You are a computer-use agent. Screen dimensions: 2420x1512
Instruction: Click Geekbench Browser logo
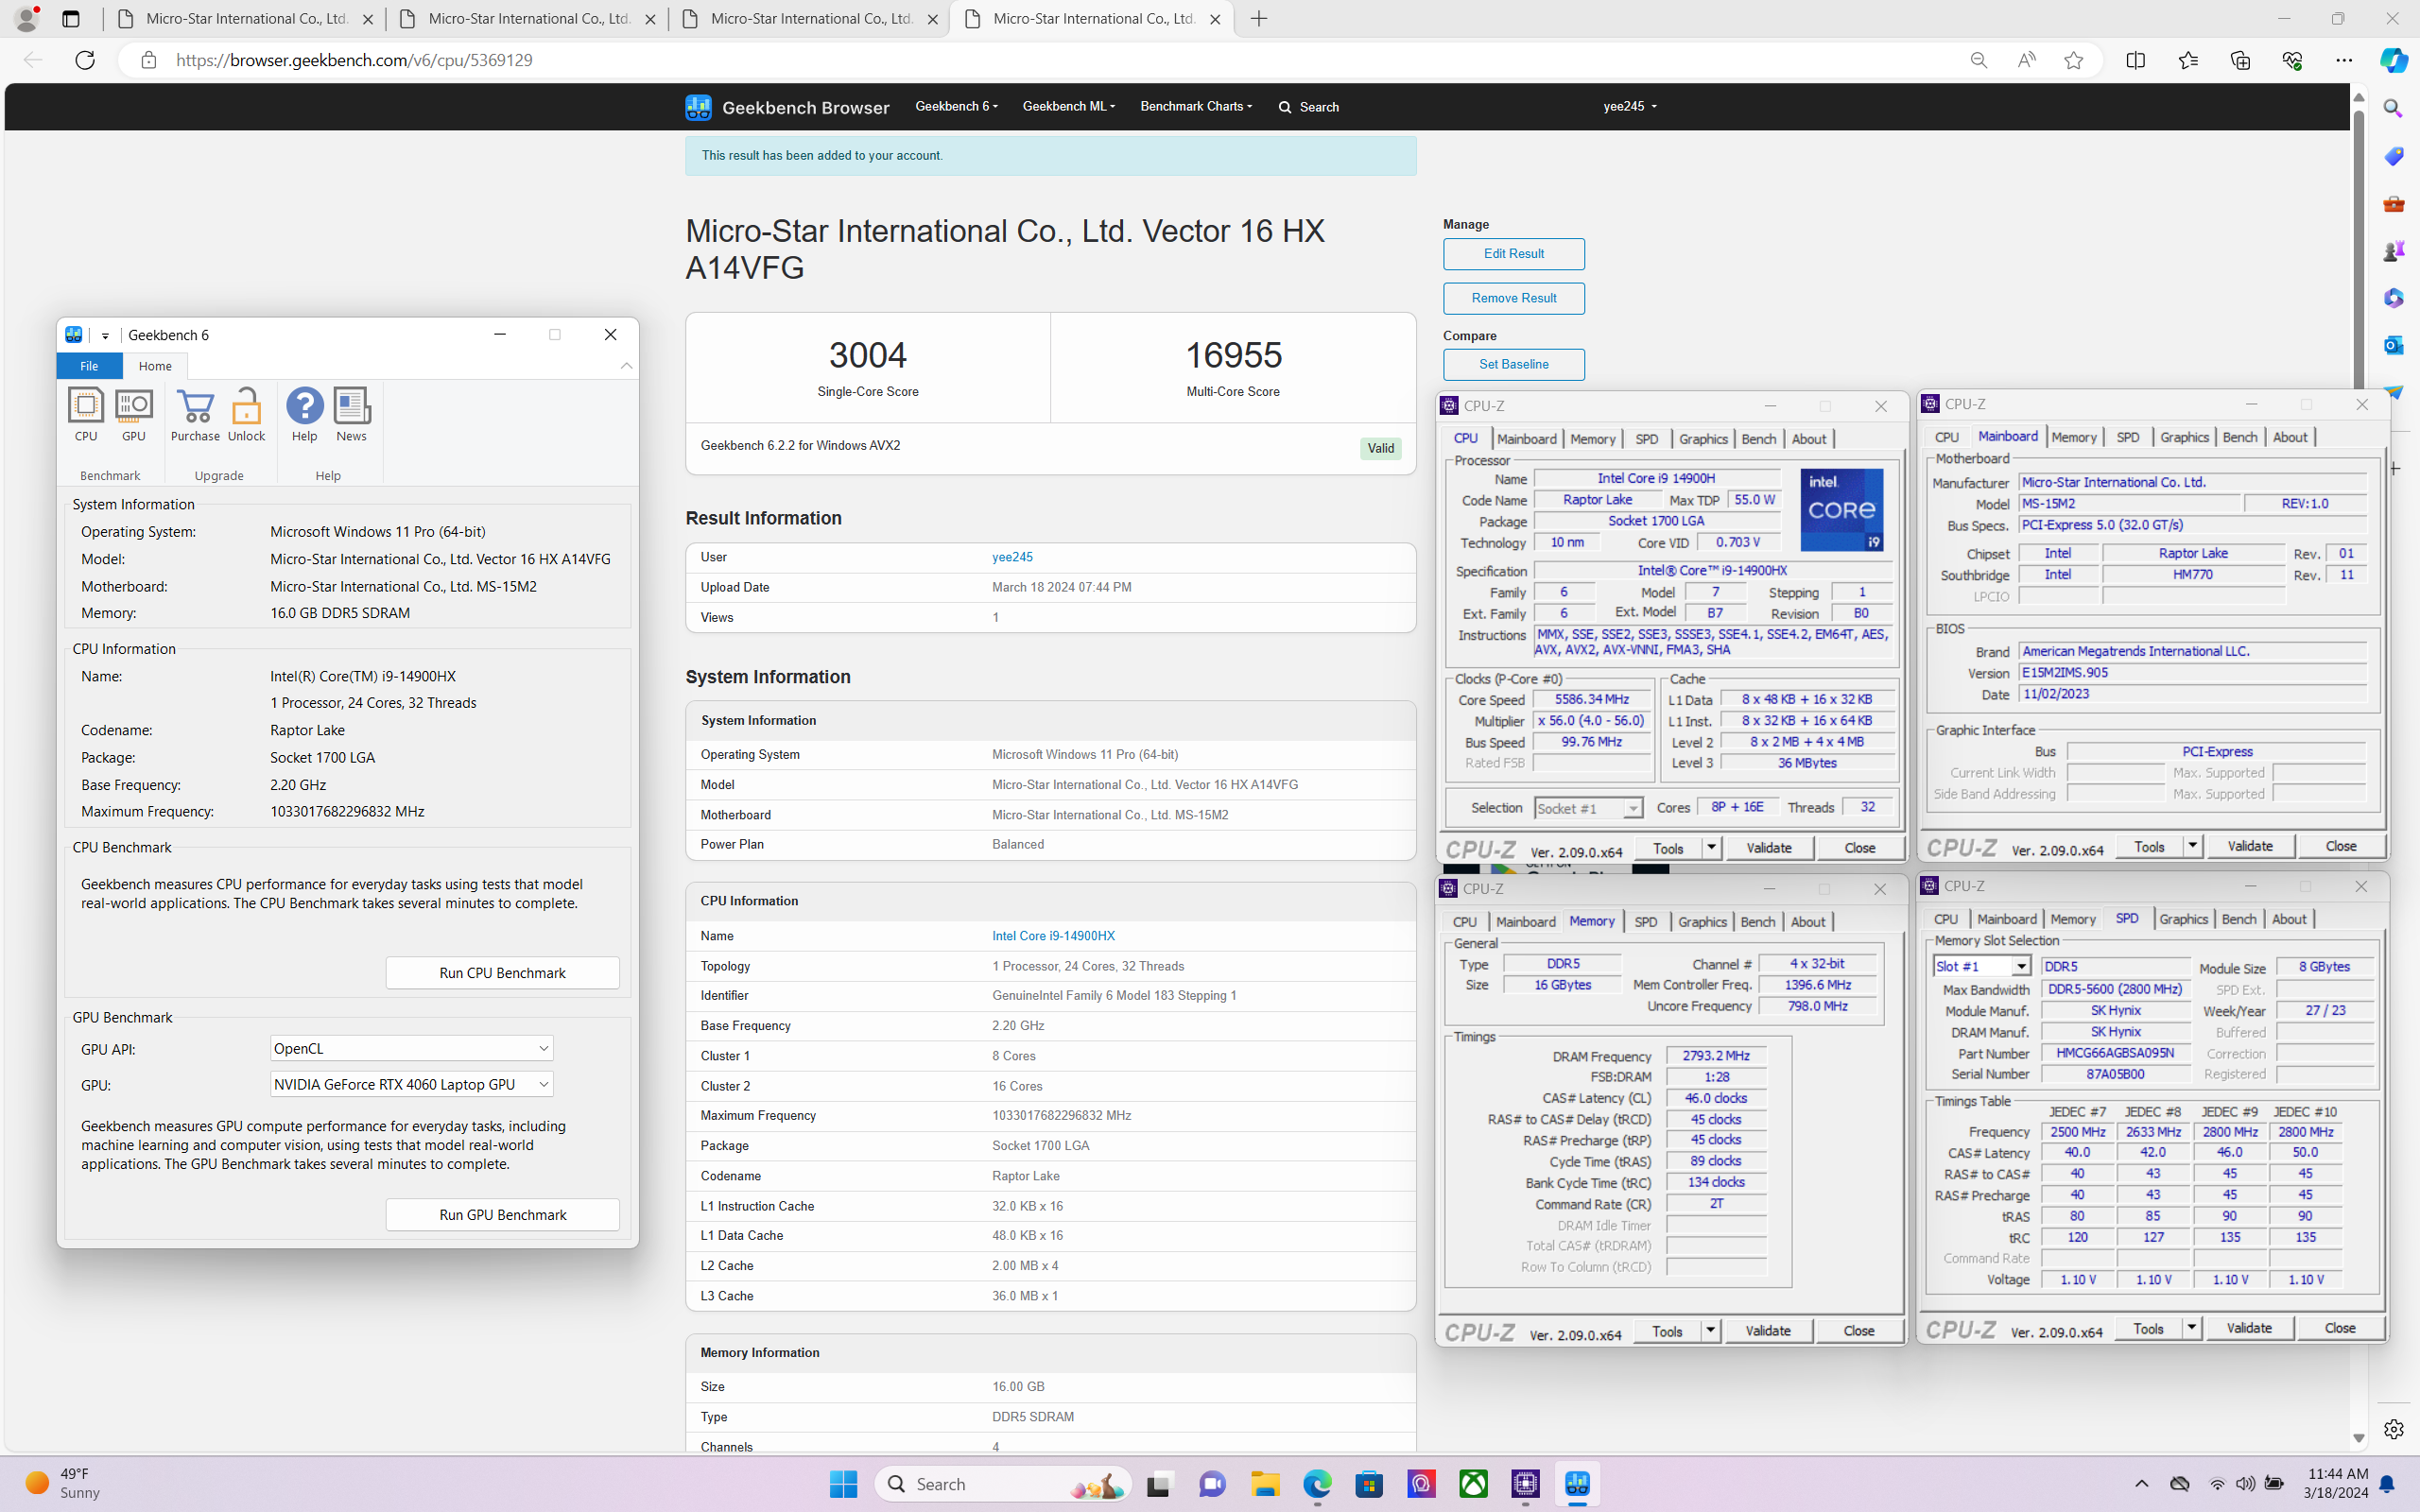point(787,107)
